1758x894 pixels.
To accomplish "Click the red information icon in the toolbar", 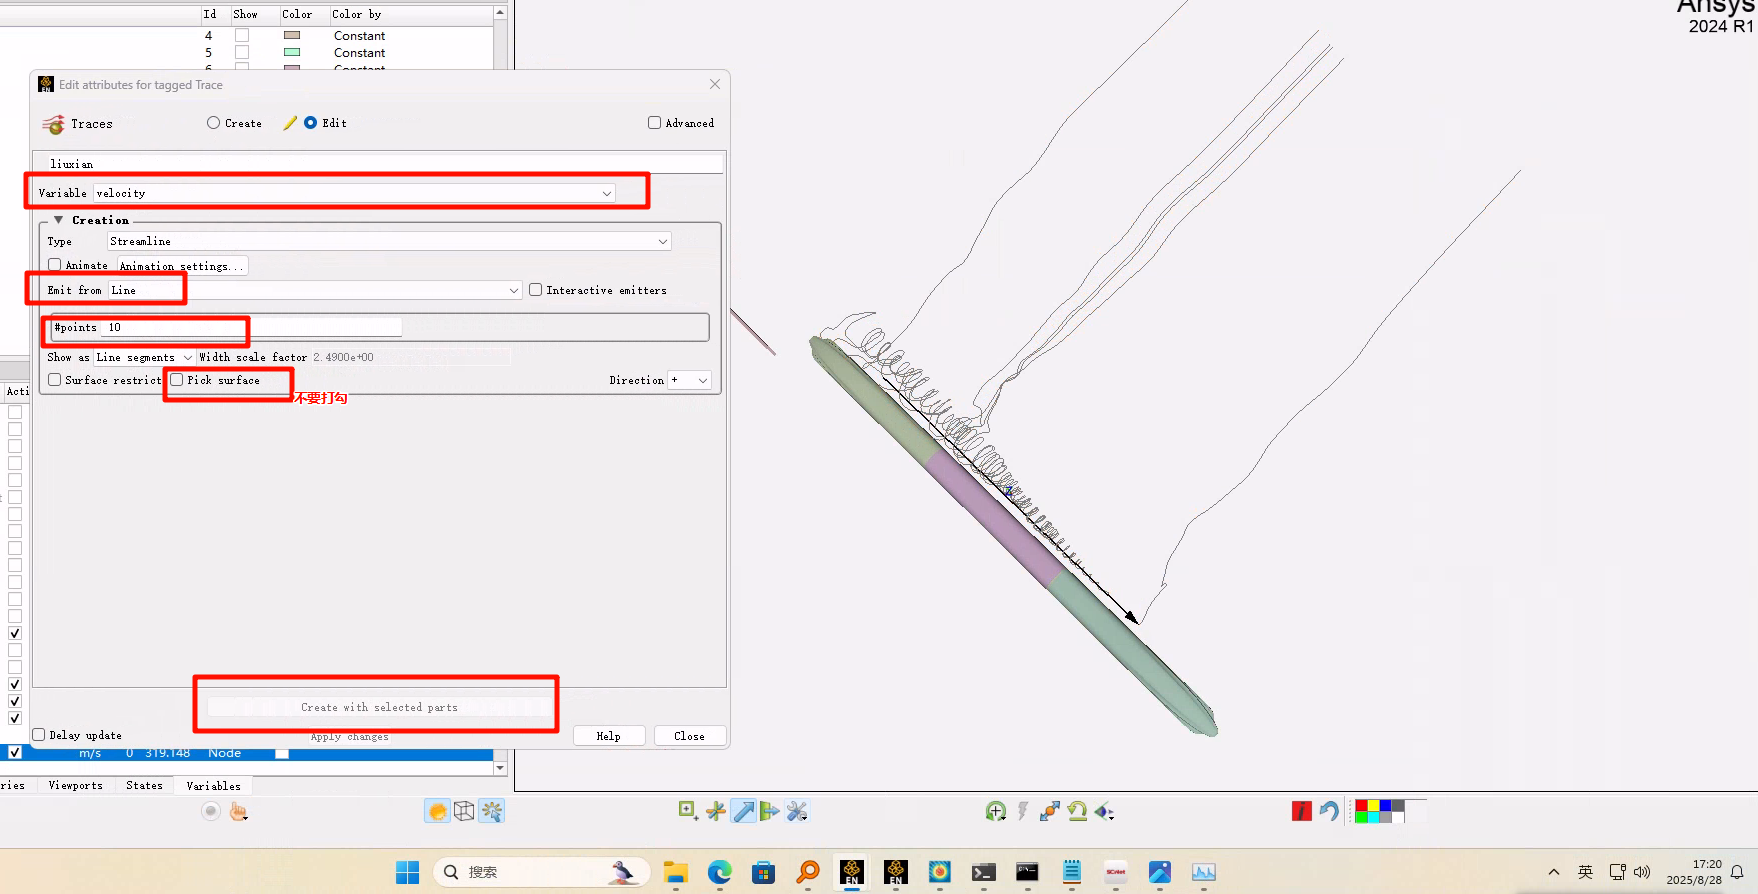I will point(1301,811).
